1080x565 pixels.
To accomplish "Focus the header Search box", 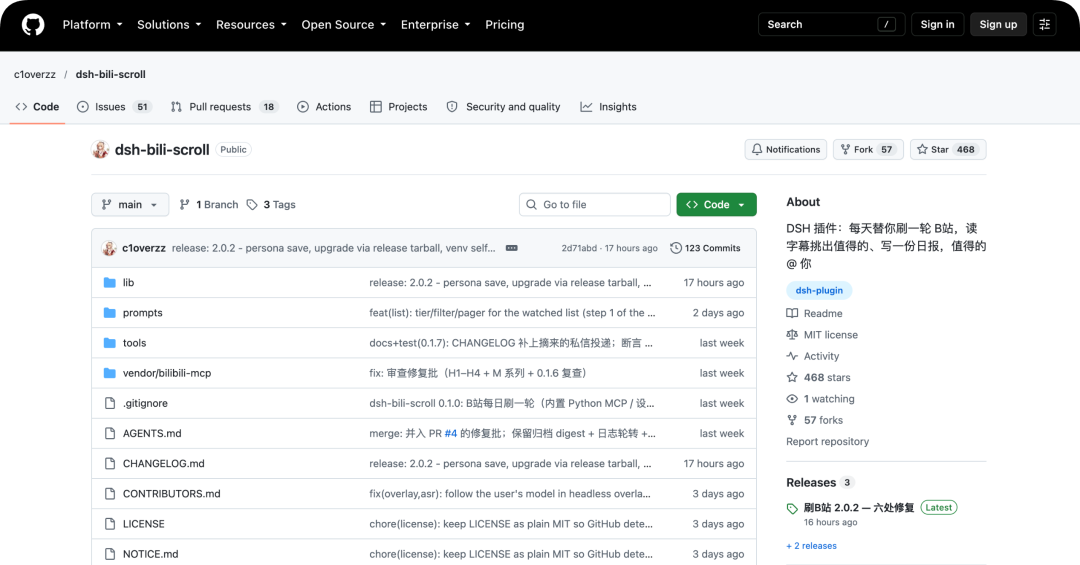I will point(831,24).
